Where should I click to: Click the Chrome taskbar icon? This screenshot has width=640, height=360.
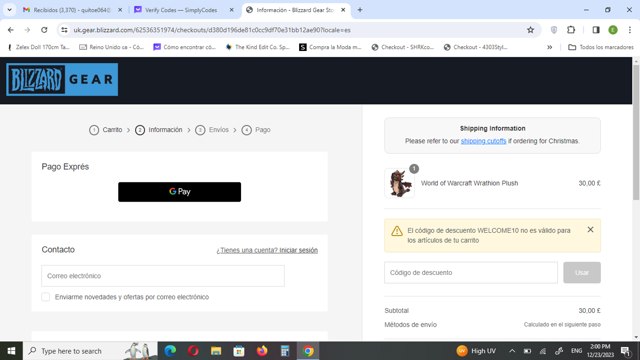(308, 351)
